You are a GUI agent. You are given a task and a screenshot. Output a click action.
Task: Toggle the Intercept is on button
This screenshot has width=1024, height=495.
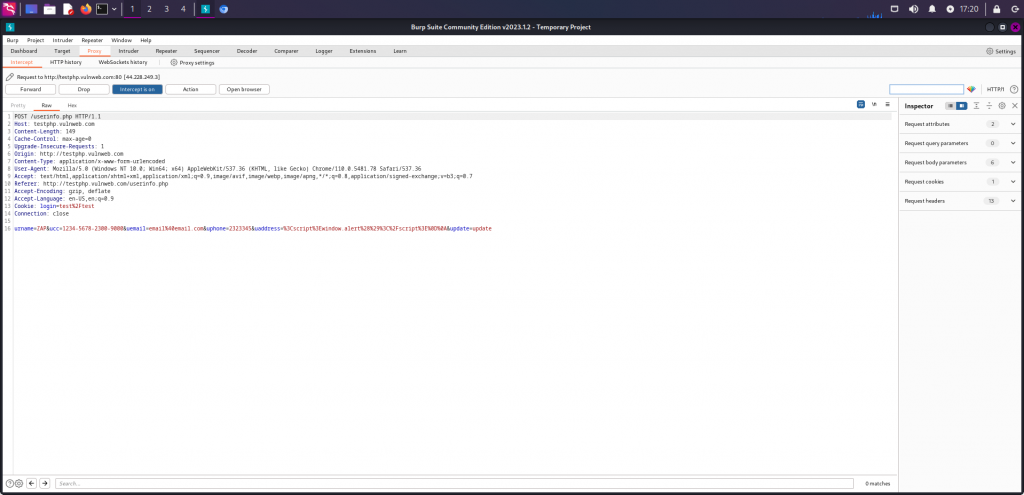coord(137,89)
